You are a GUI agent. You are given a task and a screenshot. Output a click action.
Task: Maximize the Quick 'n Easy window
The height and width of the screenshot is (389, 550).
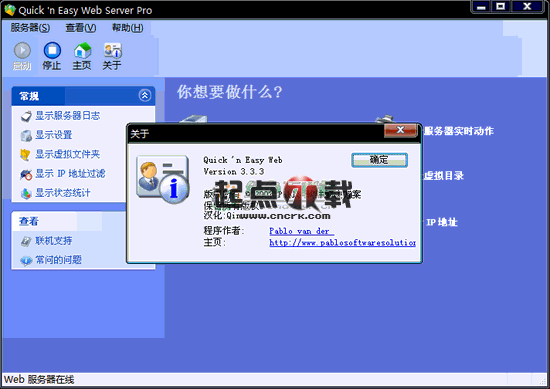point(501,7)
